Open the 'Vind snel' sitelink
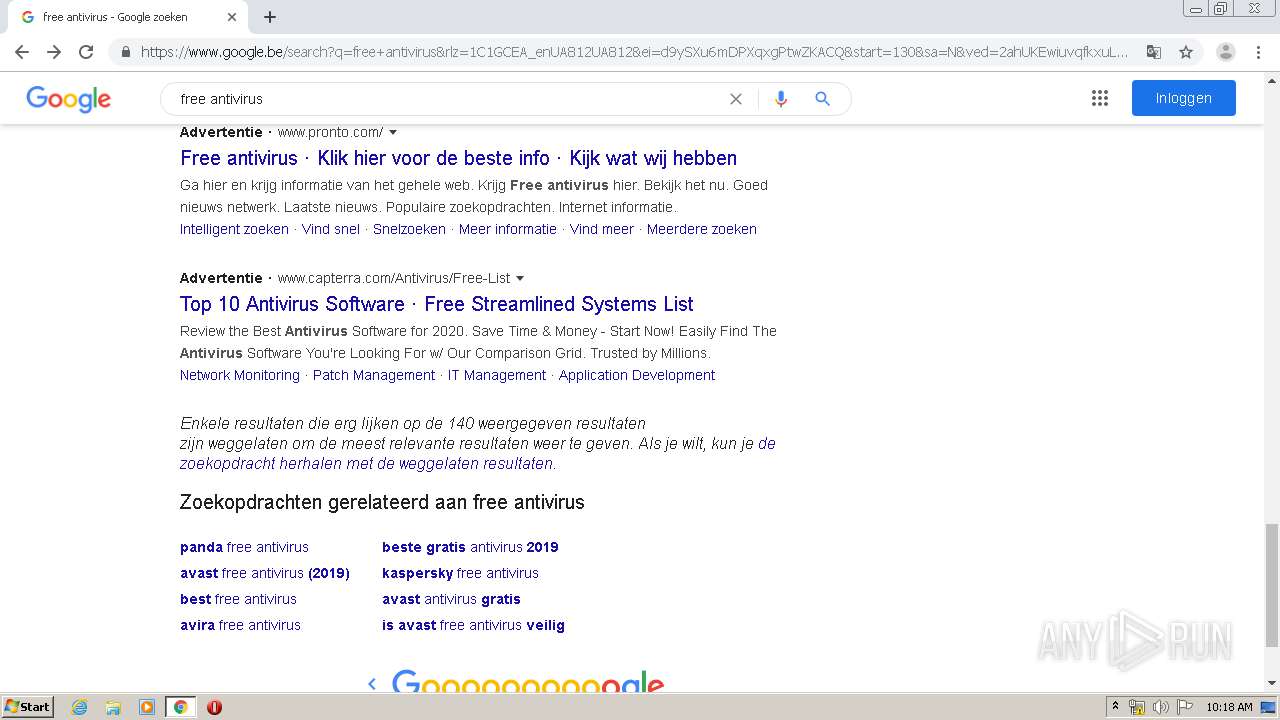 click(331, 229)
